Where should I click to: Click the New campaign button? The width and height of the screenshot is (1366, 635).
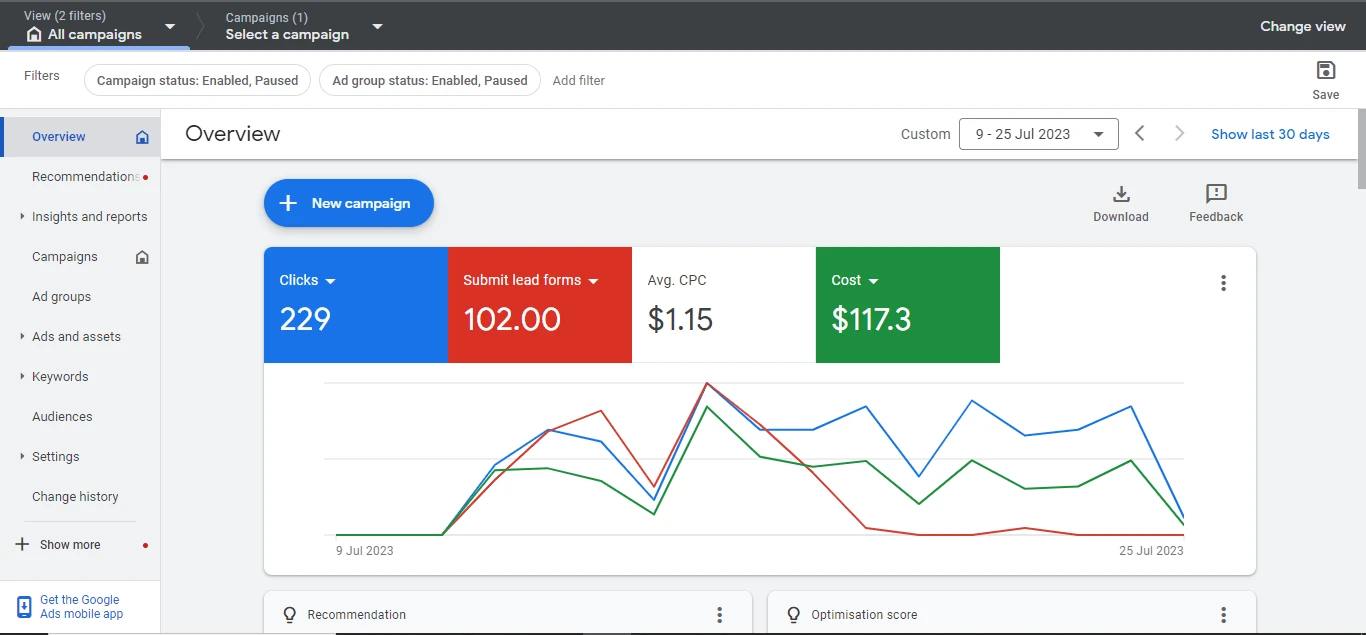349,203
